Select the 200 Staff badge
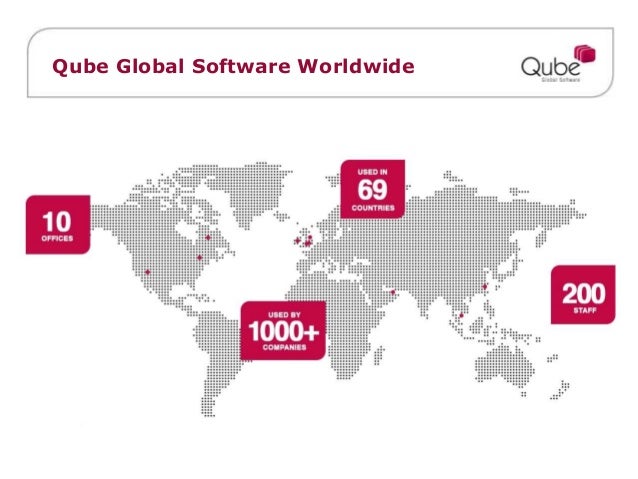638x479 pixels. point(583,295)
